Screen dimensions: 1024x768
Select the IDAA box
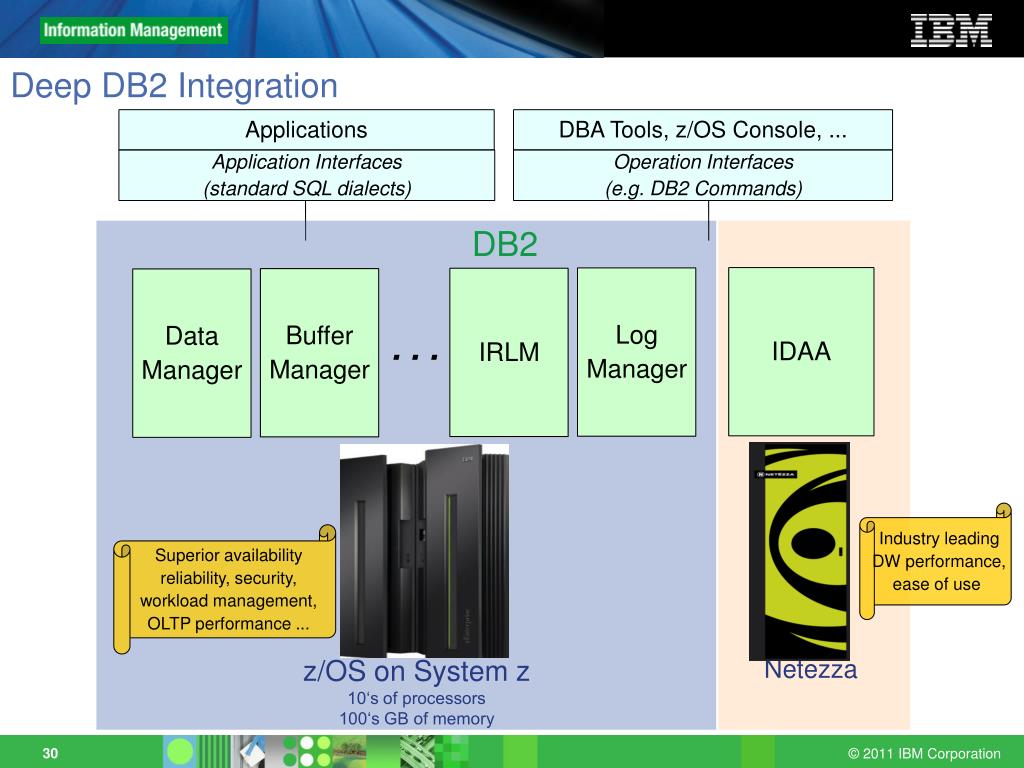(801, 351)
